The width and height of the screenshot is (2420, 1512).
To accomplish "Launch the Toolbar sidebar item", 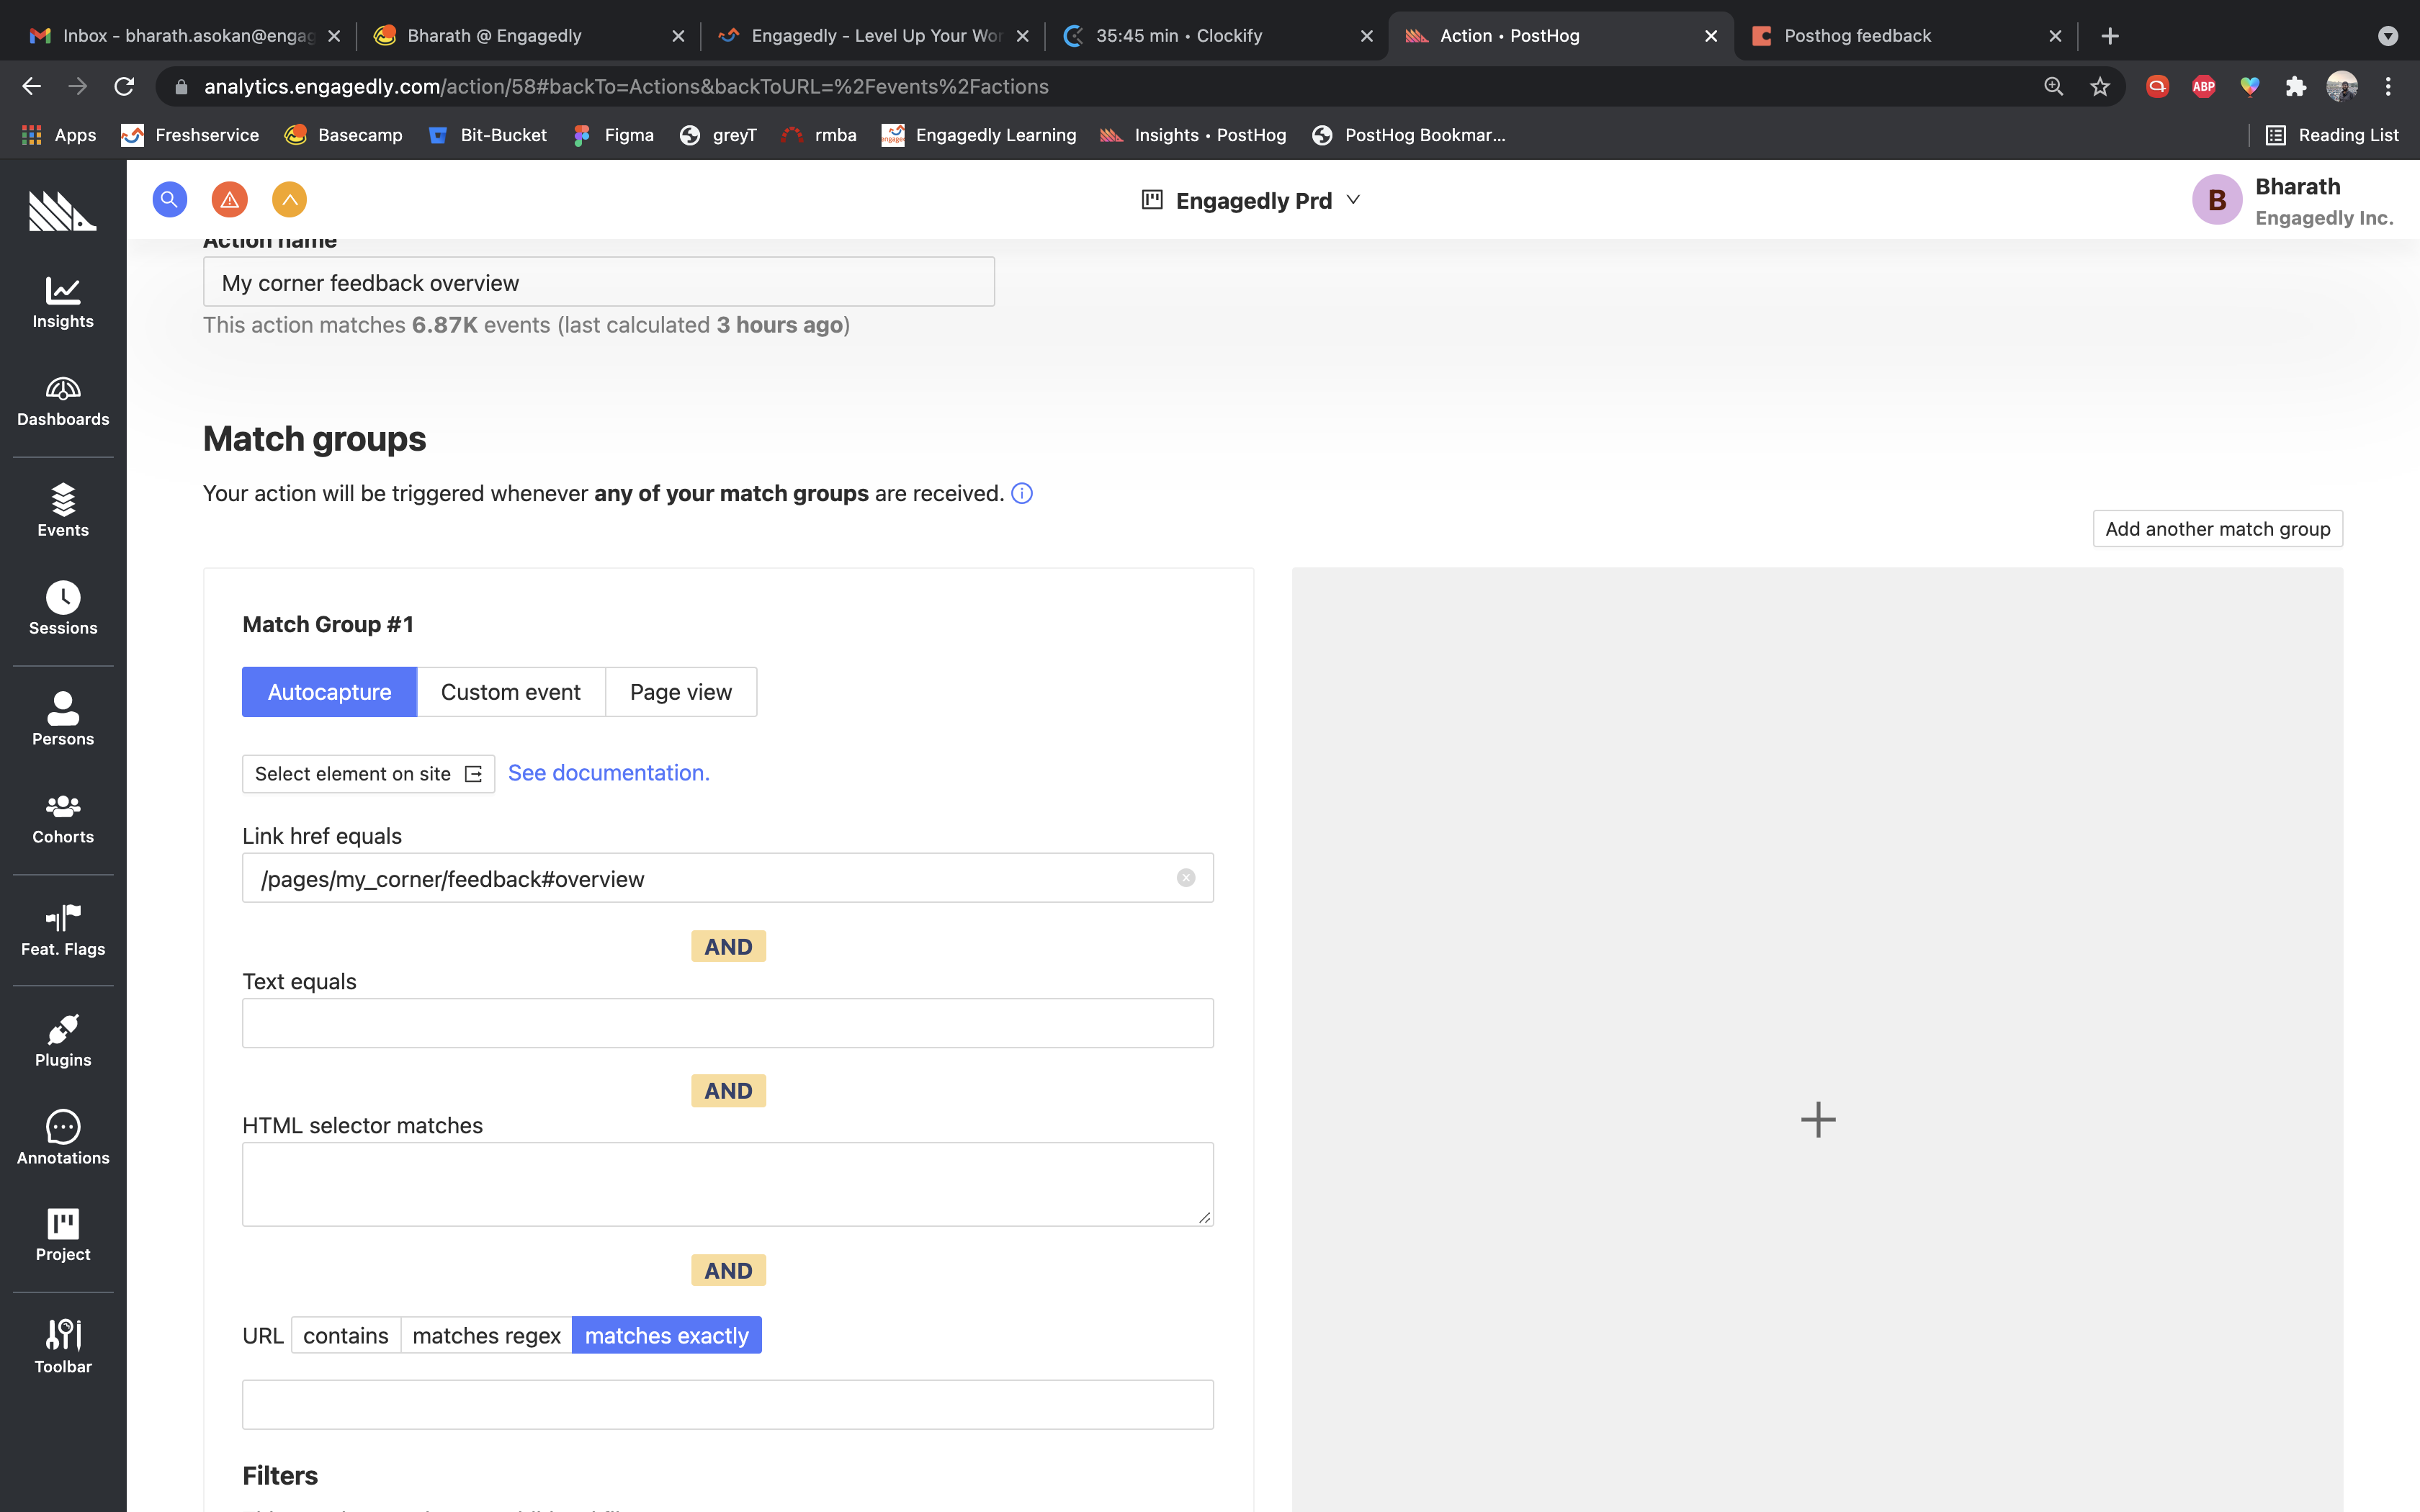I will (x=63, y=1346).
